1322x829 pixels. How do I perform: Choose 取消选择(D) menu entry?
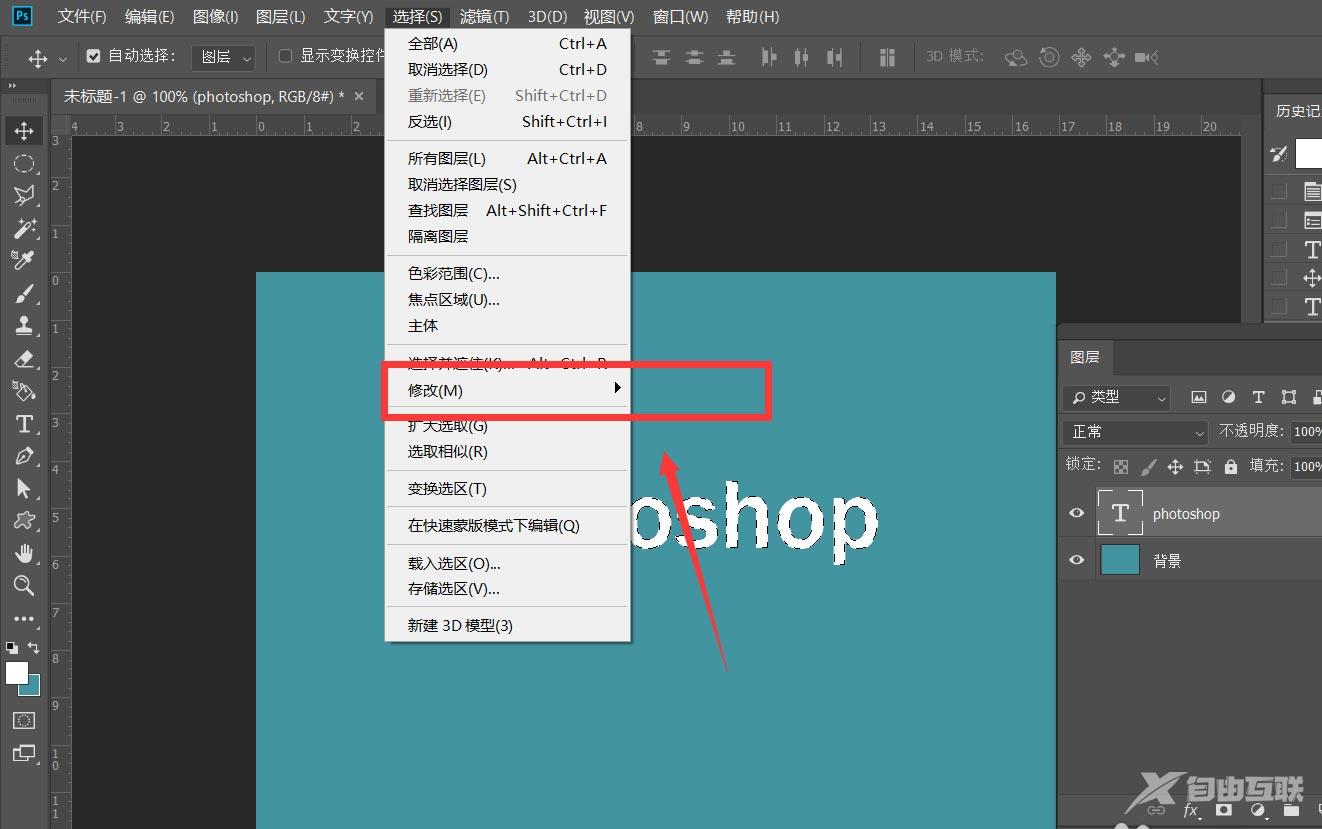pyautogui.click(x=508, y=70)
